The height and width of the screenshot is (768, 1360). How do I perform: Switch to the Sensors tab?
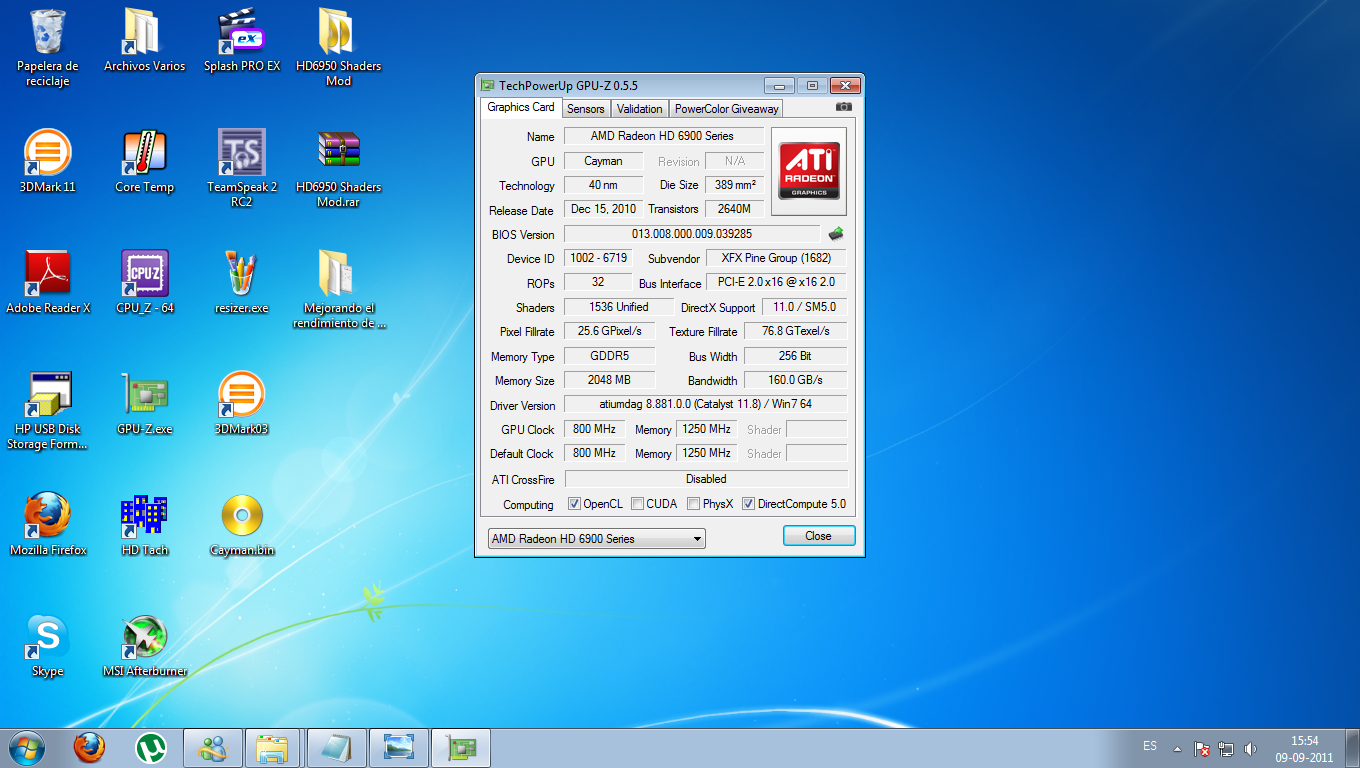[586, 109]
